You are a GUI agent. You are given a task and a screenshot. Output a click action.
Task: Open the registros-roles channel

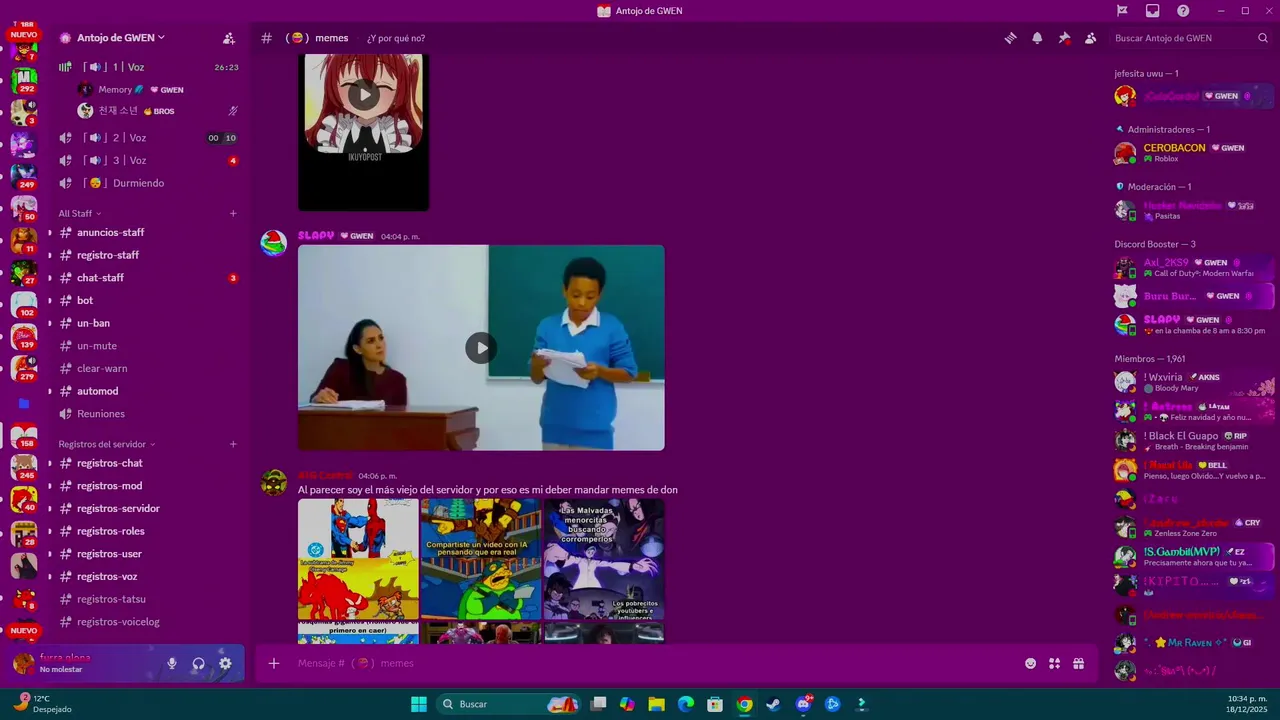148,531
